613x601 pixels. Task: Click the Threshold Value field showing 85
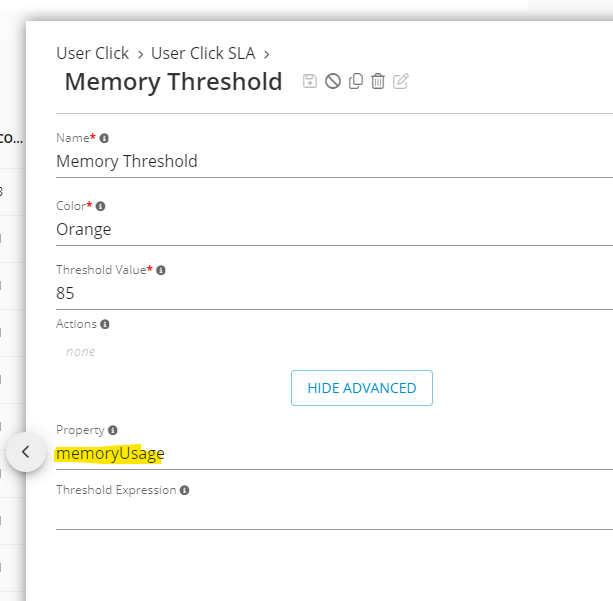click(330, 293)
